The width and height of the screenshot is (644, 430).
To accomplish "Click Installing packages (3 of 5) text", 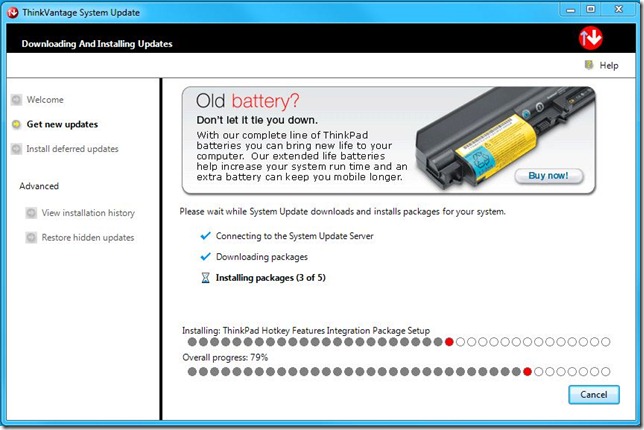I will [x=271, y=278].
